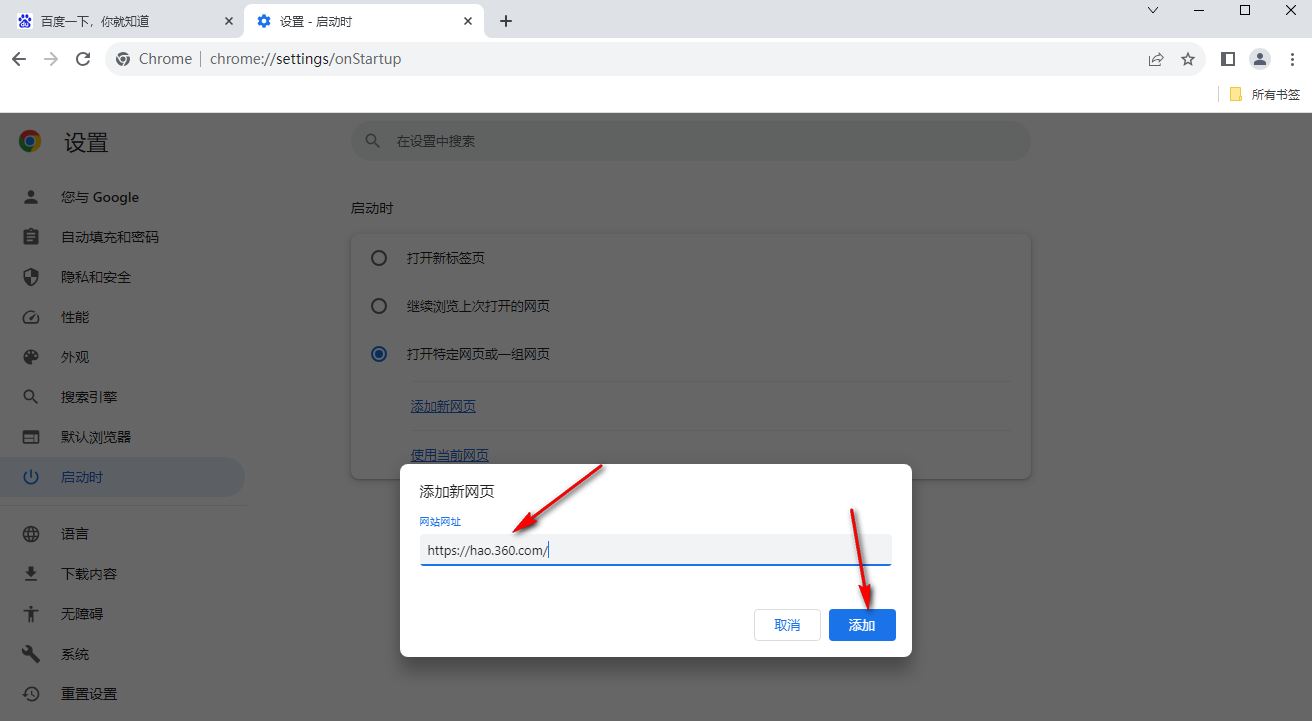Select 打开特定网页或一组网页 radio option
Image resolution: width=1312 pixels, height=721 pixels.
click(379, 354)
